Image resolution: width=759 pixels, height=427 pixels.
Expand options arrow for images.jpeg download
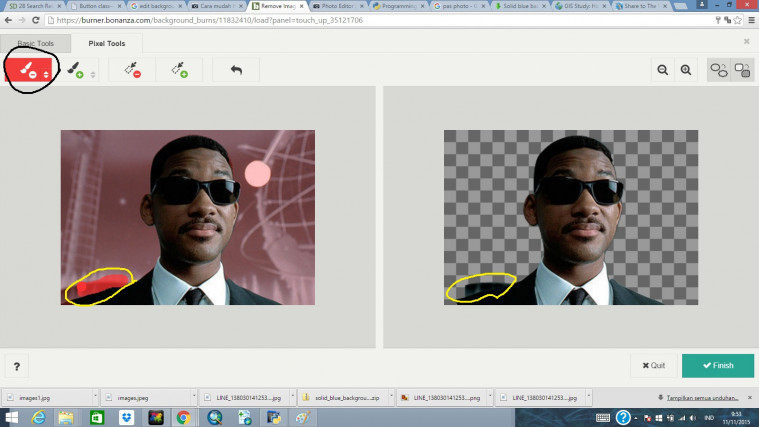194,396
